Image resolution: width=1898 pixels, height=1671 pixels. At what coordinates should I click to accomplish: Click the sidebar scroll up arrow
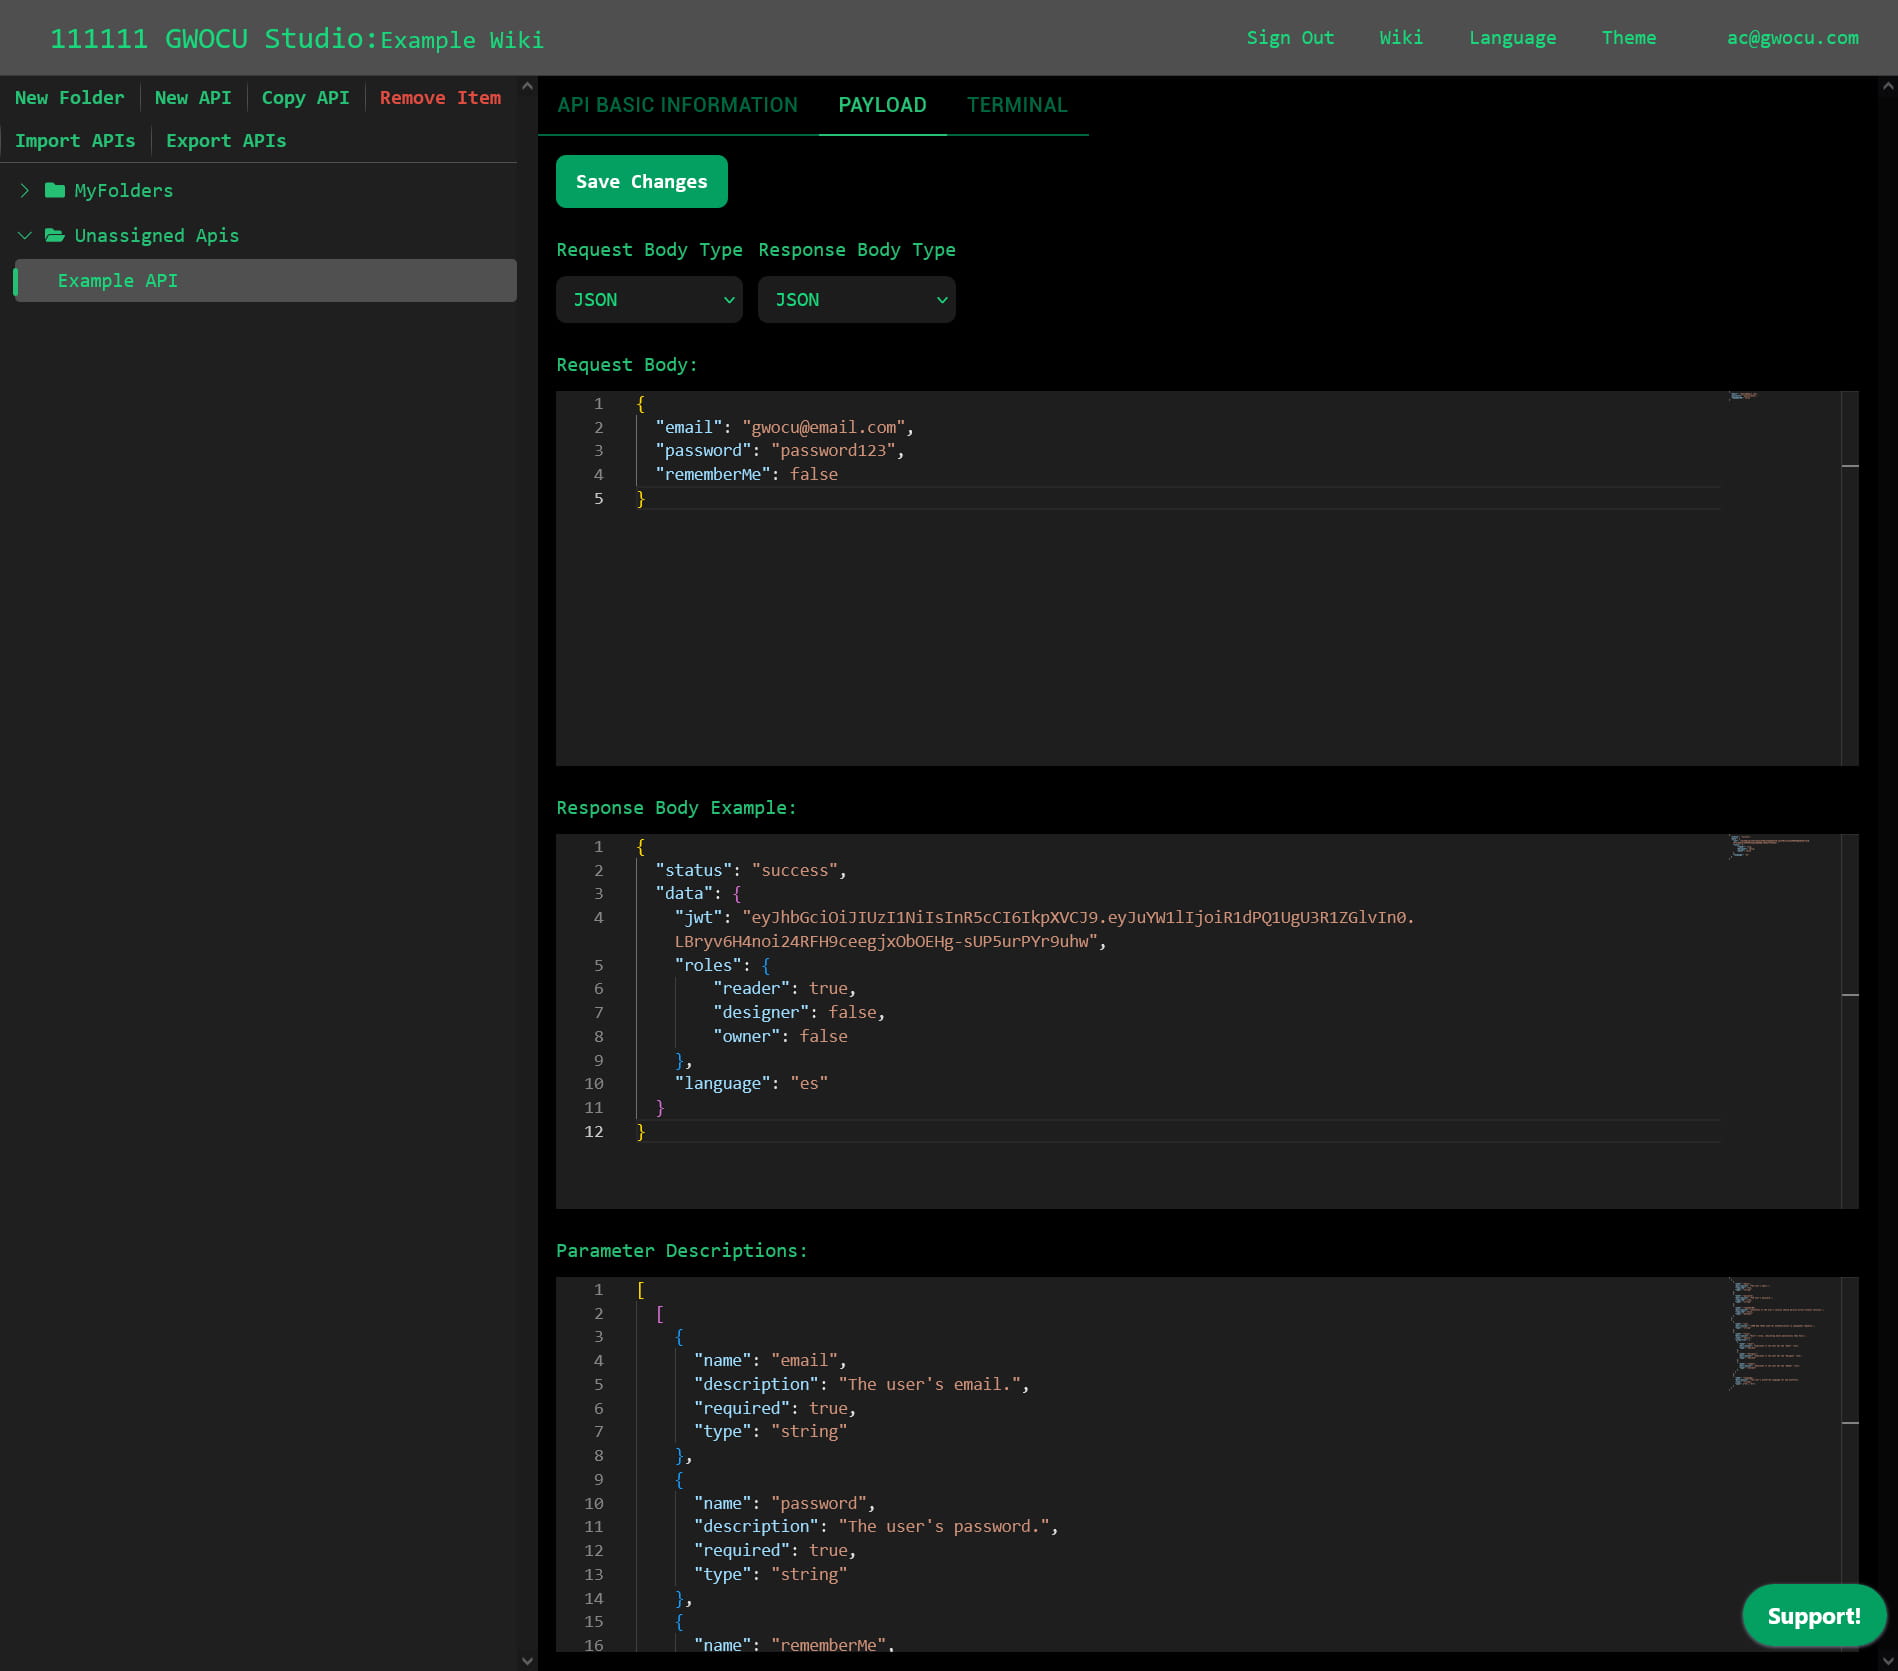point(527,86)
